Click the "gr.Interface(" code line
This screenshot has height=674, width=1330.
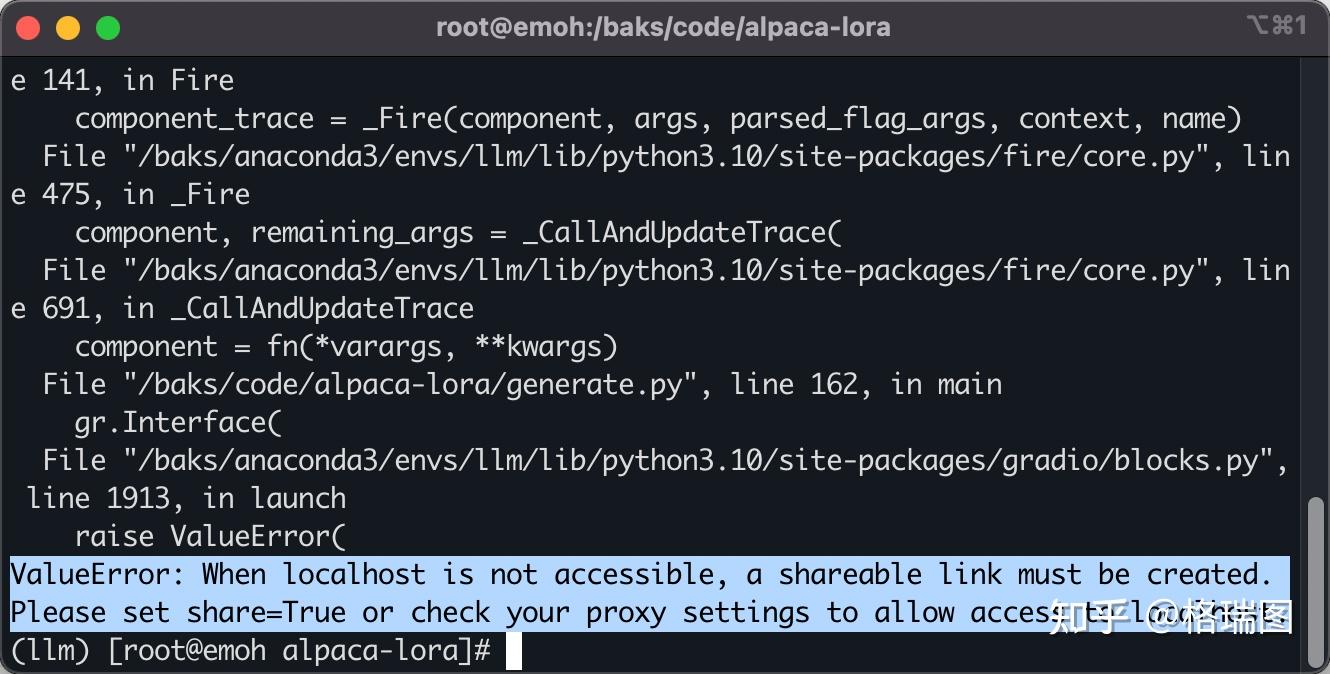pos(179,423)
